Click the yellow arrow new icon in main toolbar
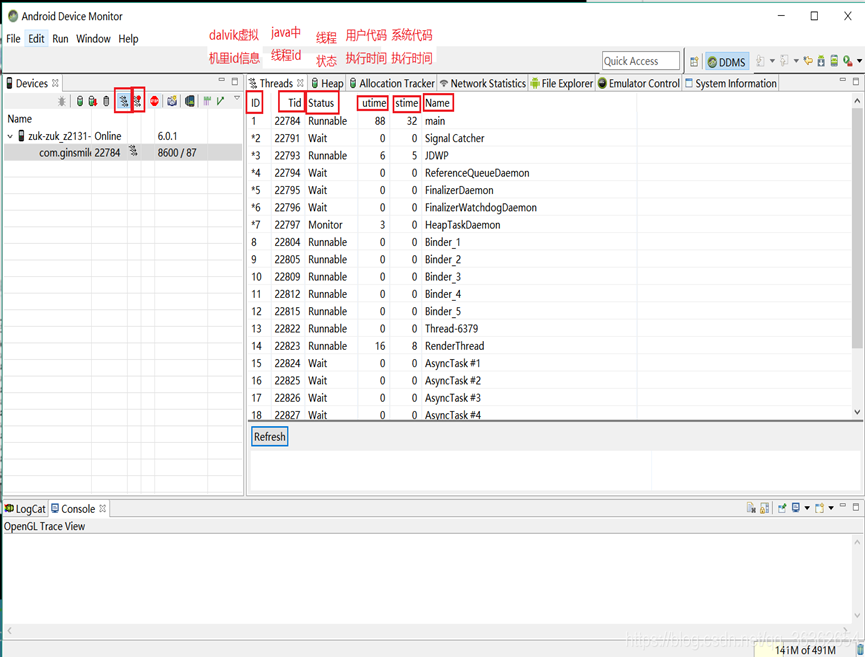This screenshot has height=657, width=865. tap(808, 61)
